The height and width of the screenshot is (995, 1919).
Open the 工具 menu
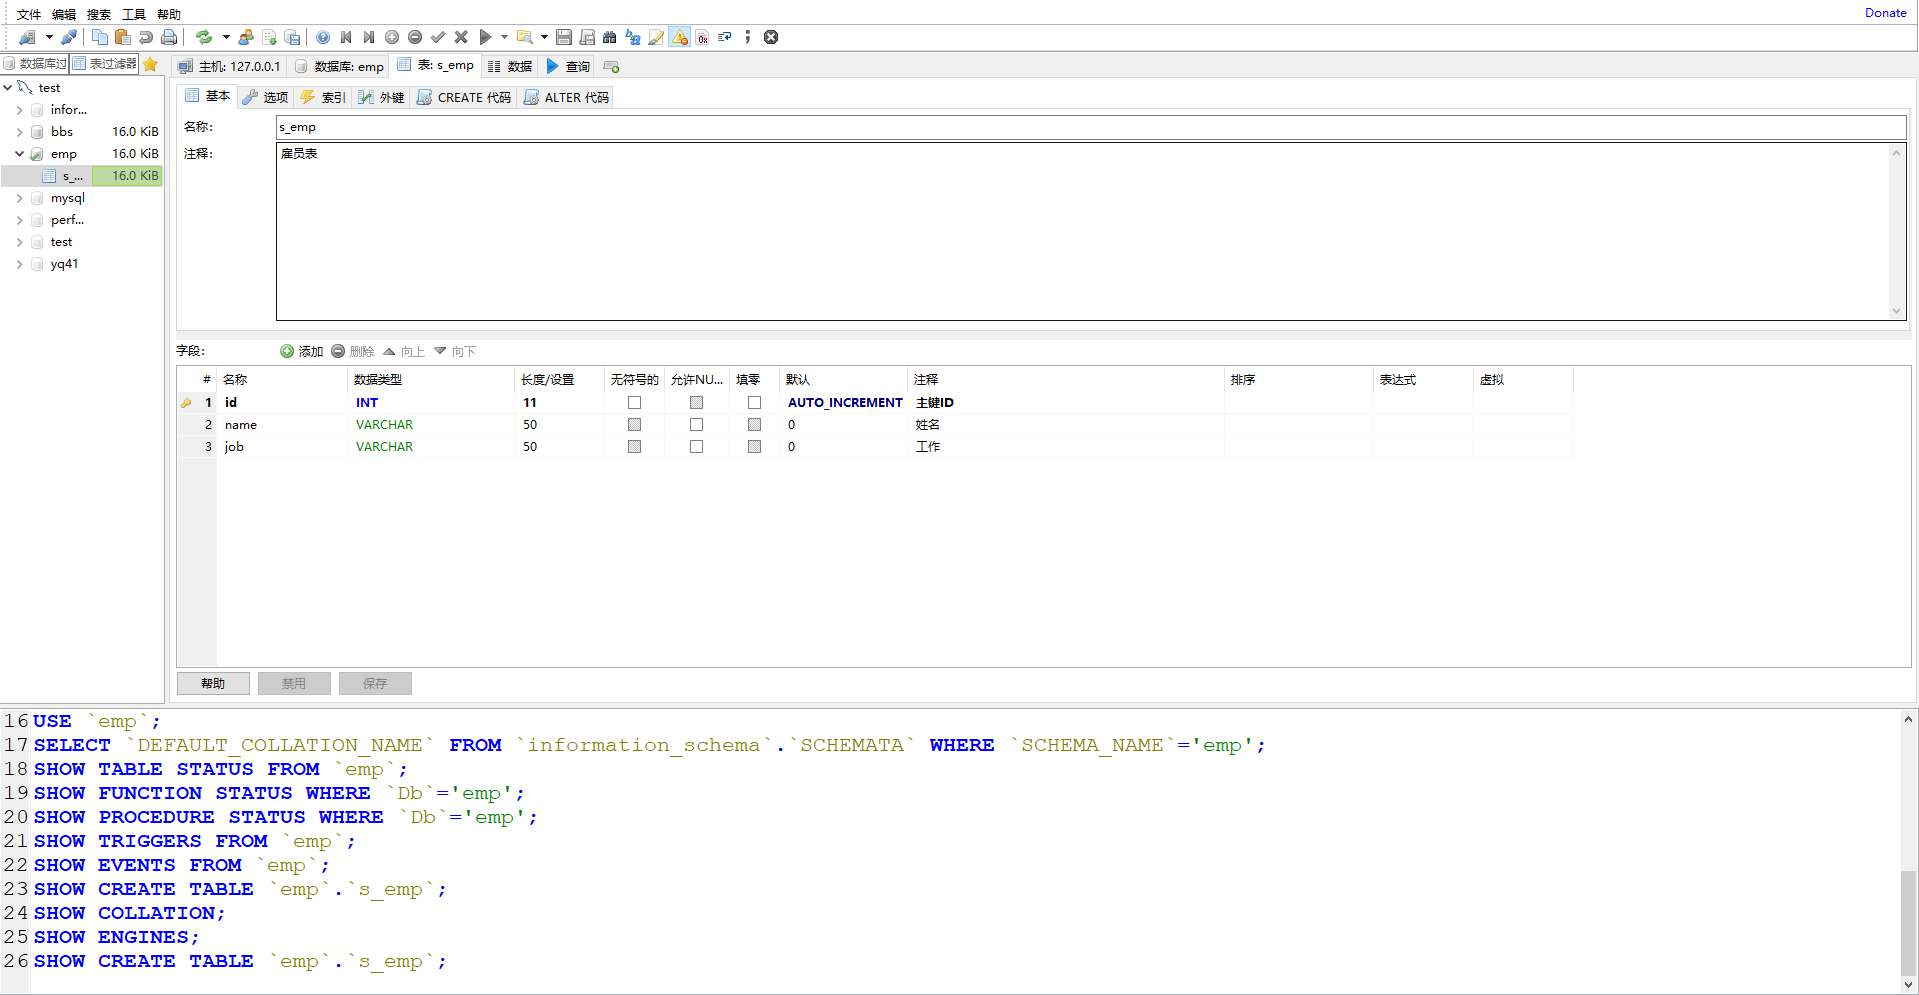pos(134,14)
